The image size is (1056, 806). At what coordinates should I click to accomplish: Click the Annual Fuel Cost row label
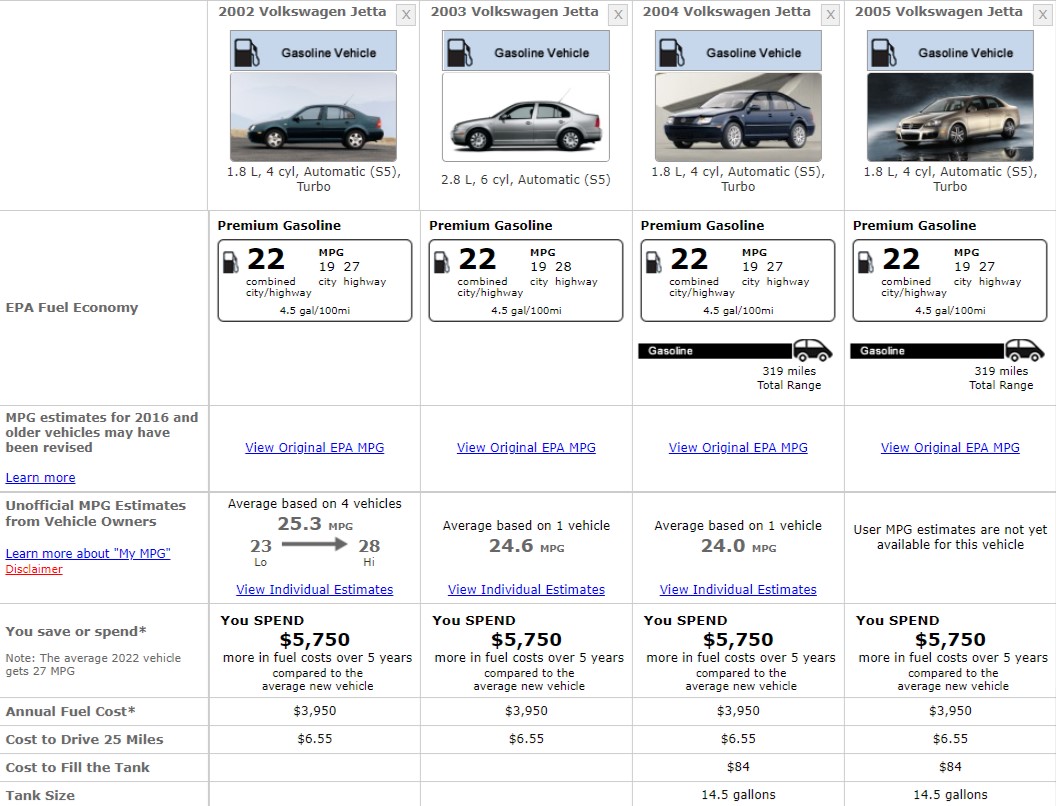(x=70, y=712)
